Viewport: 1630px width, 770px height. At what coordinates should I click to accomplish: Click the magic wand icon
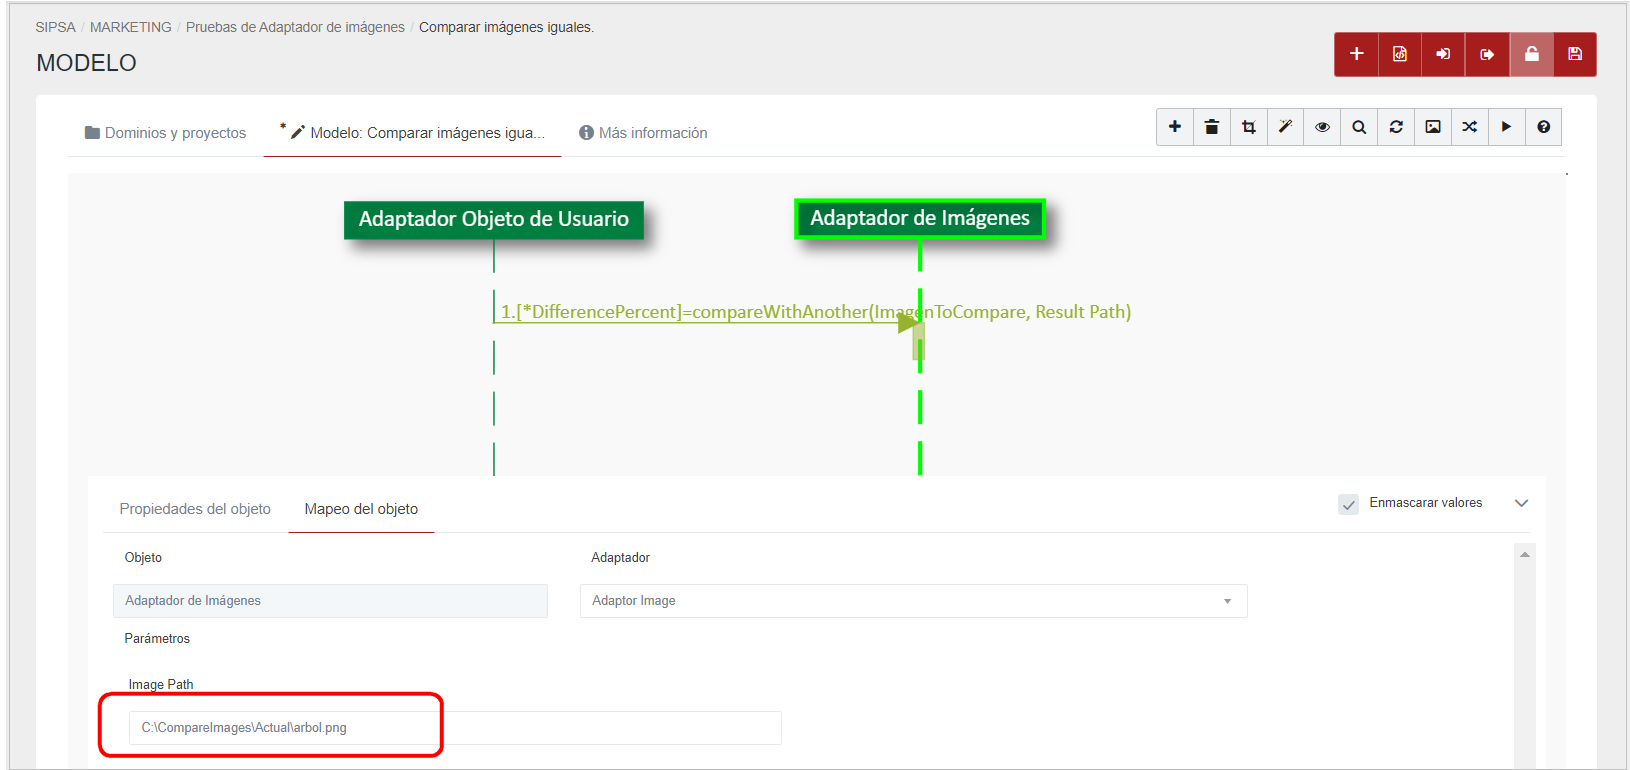click(1285, 127)
